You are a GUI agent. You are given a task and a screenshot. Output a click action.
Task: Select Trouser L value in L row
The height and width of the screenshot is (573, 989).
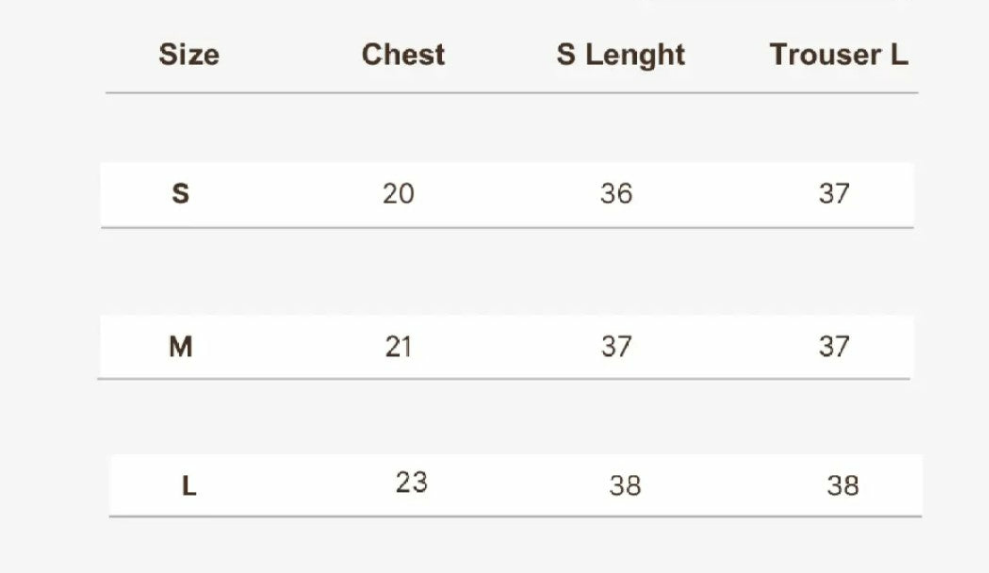(x=843, y=486)
